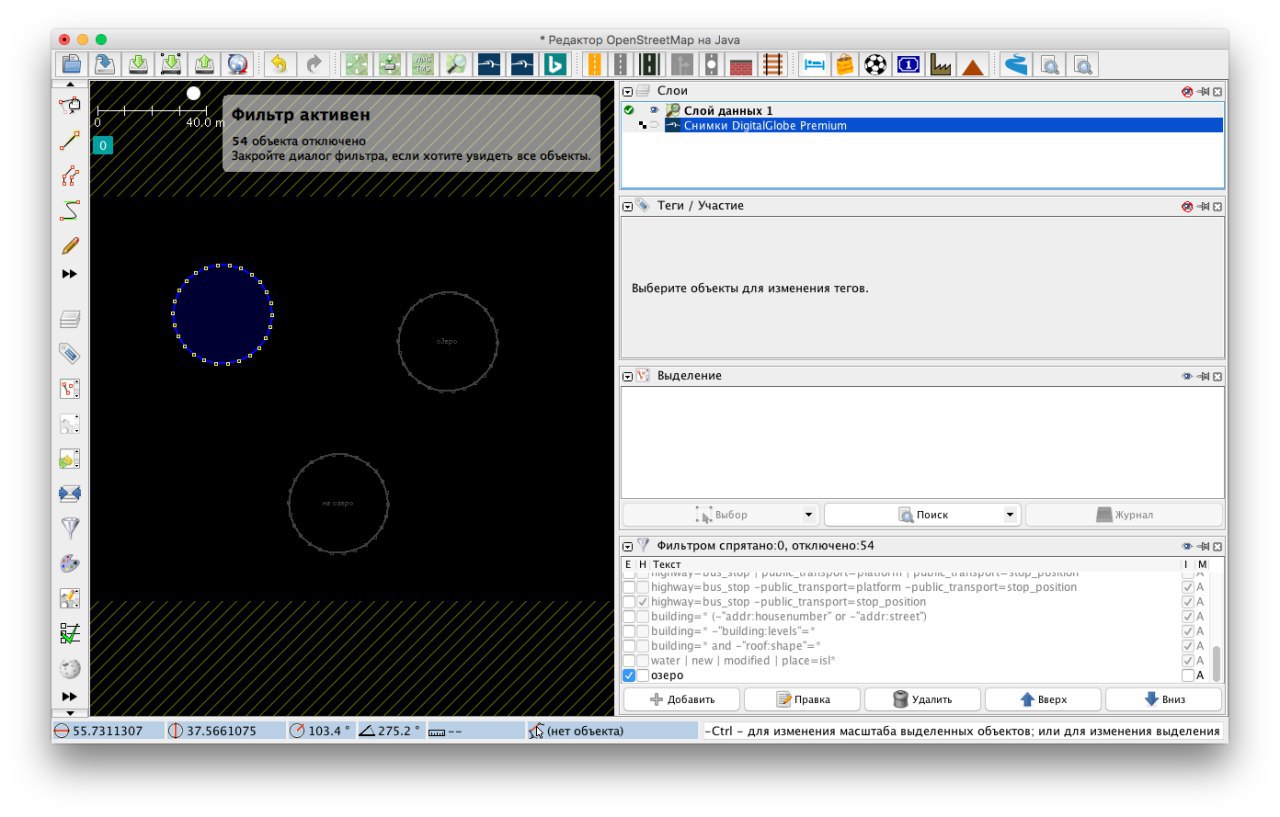Click the magnifier search icon in toolbar
The width and height of the screenshot is (1280, 817).
coord(456,65)
